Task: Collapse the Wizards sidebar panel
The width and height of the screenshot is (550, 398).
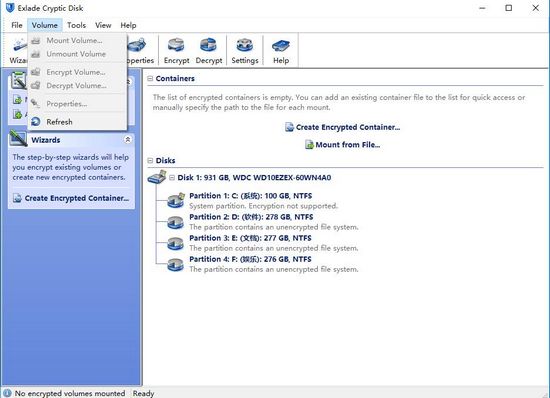Action: pyautogui.click(x=128, y=140)
